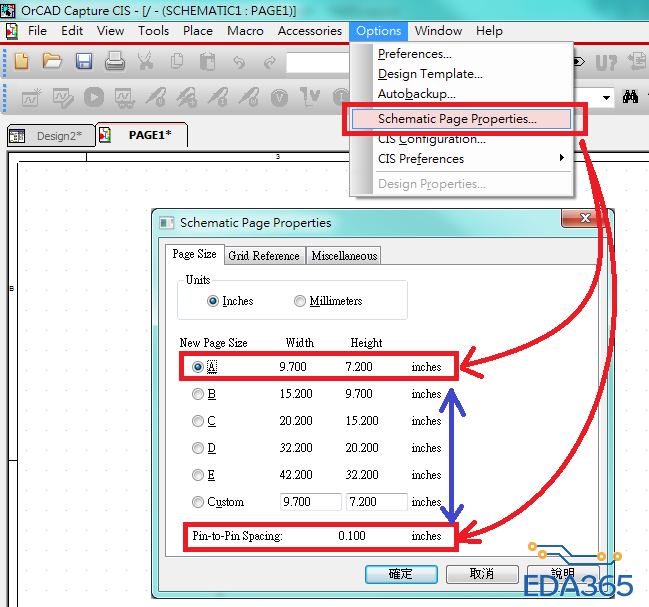
Task: Click the Annotate U? toolbar icon
Action: pyautogui.click(x=606, y=62)
